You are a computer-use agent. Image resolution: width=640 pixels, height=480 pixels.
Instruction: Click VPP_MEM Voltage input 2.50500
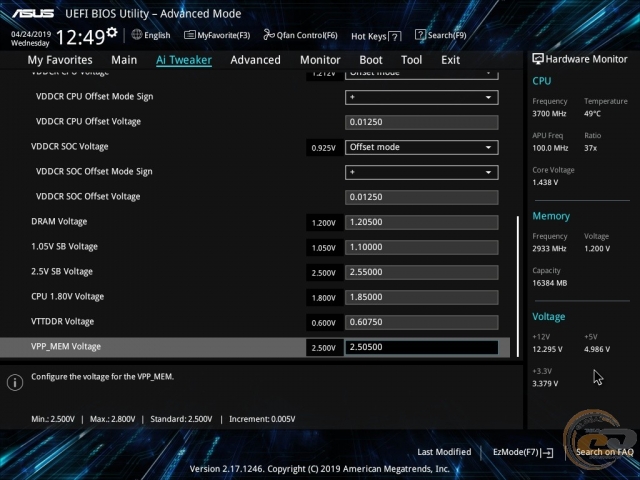click(422, 347)
